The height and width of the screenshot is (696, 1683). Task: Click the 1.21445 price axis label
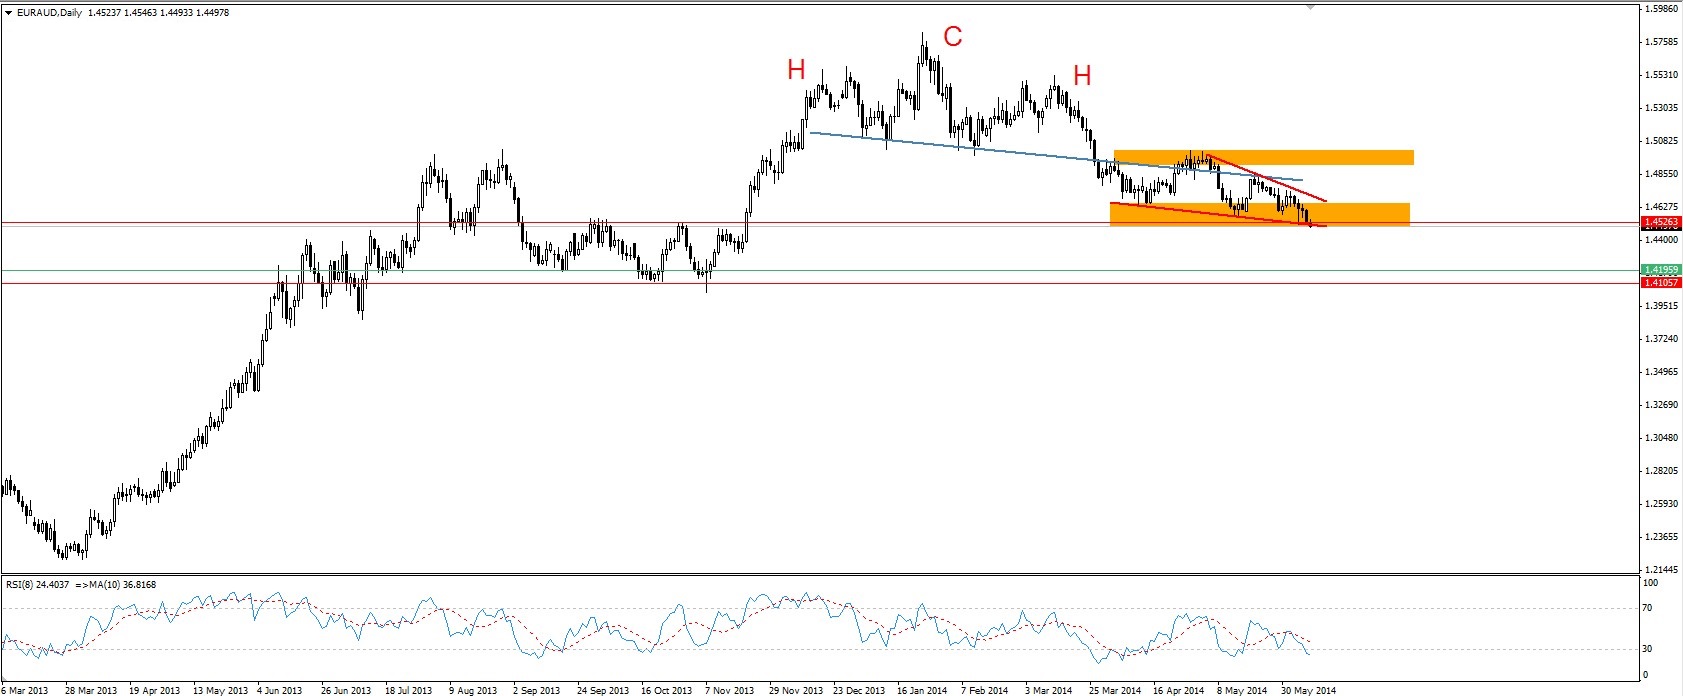[1662, 570]
